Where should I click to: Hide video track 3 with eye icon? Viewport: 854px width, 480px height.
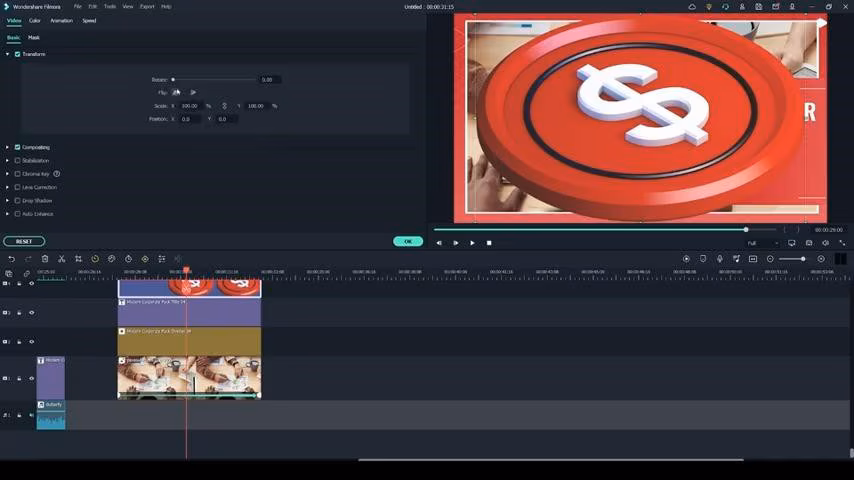(x=32, y=313)
